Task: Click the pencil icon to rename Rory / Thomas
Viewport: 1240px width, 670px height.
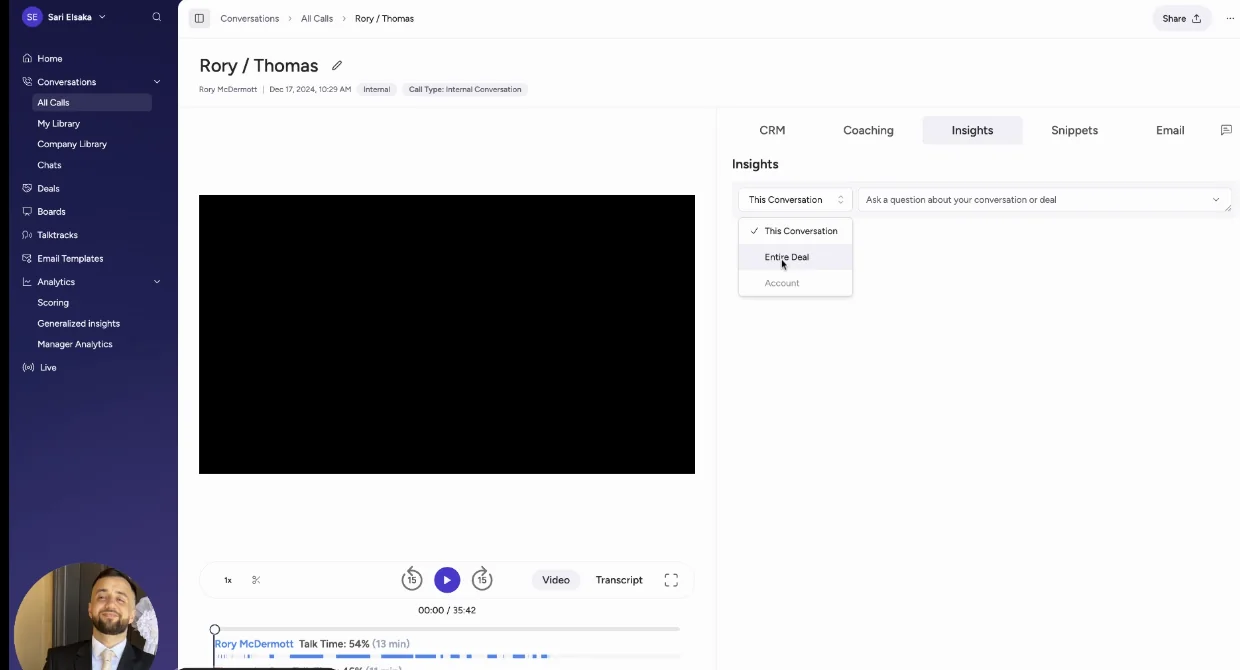Action: tap(337, 66)
